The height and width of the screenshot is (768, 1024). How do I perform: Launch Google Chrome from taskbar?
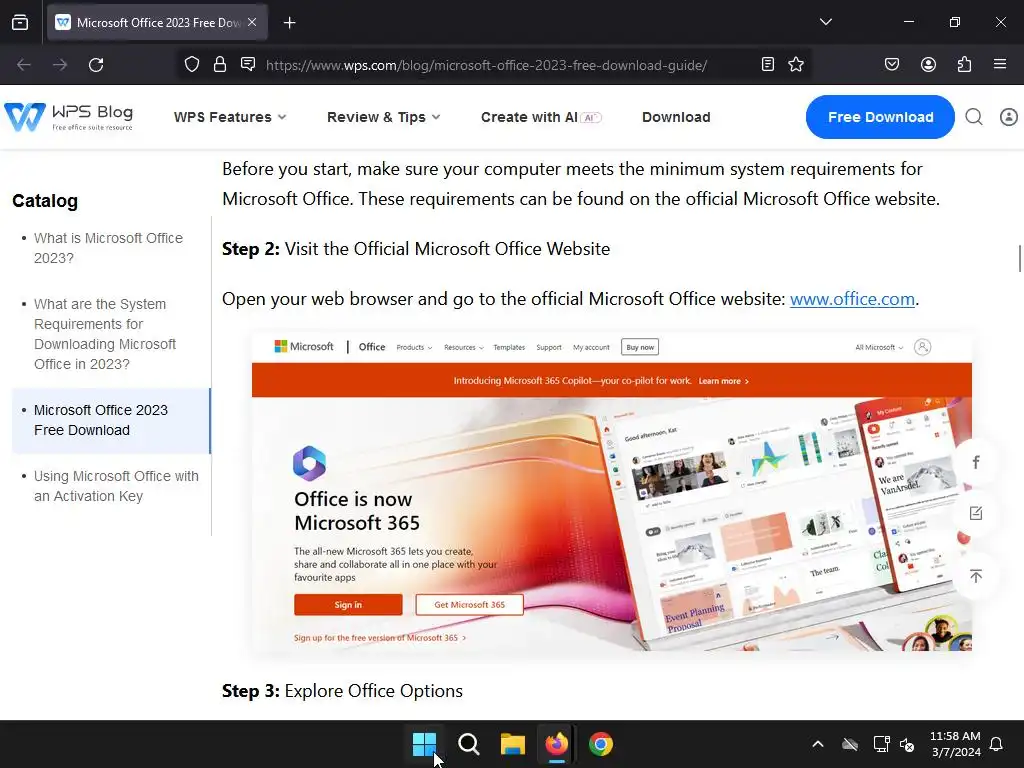600,744
